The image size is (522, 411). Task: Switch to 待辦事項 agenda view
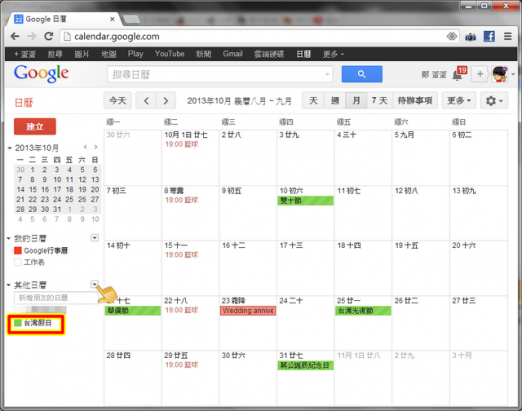coord(415,101)
